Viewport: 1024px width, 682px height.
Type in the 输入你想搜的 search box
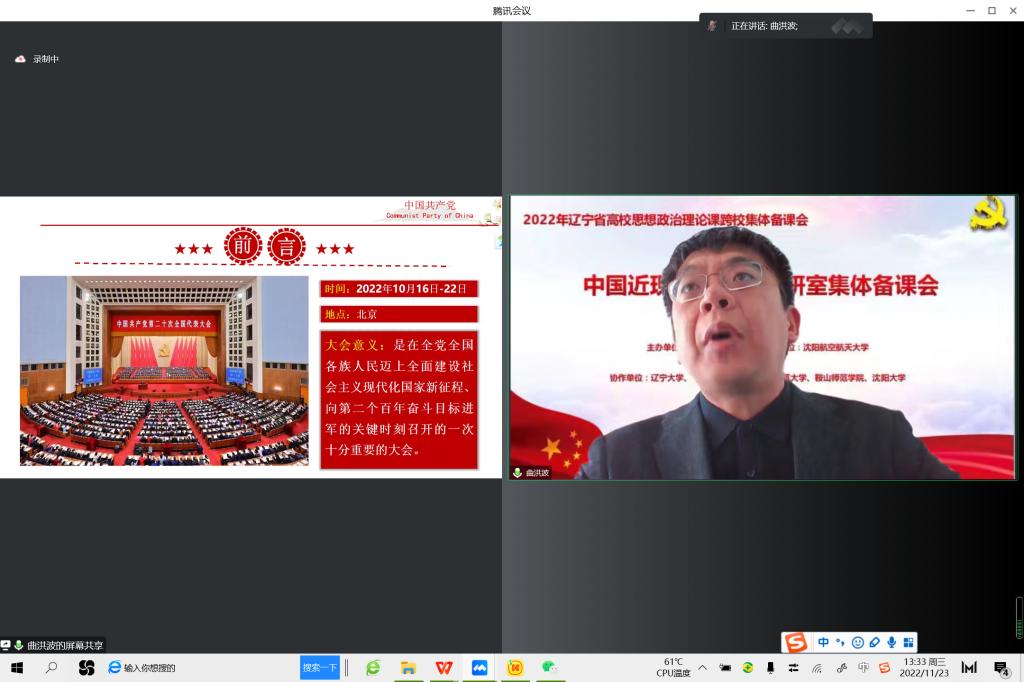(200, 667)
